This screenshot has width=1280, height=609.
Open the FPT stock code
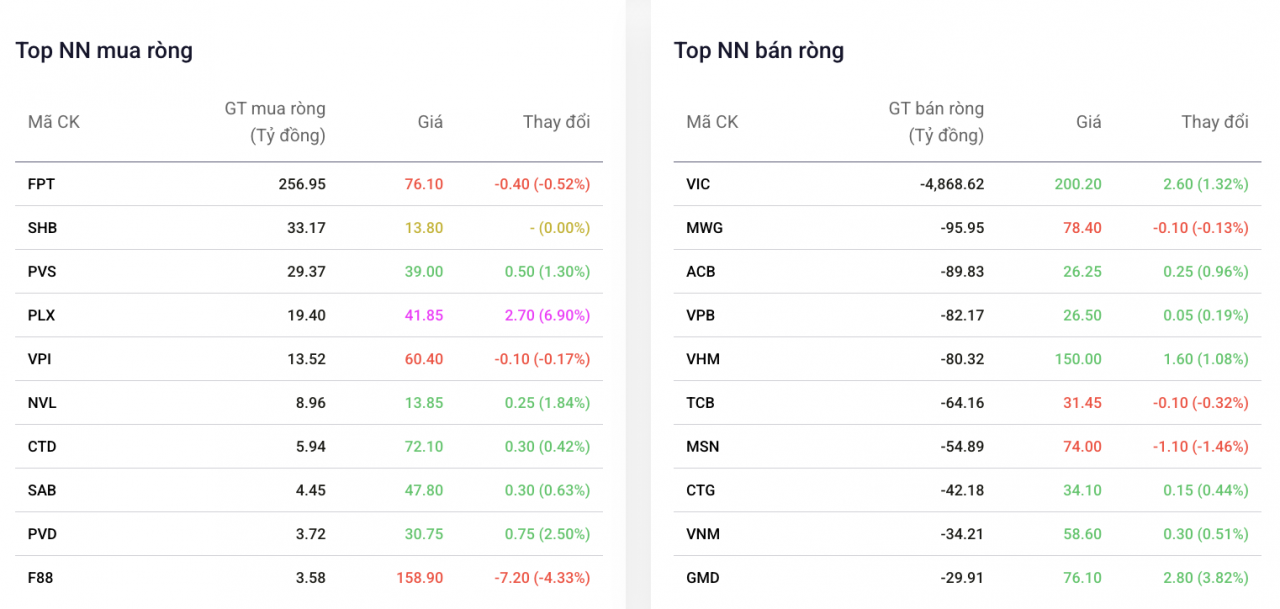41,184
